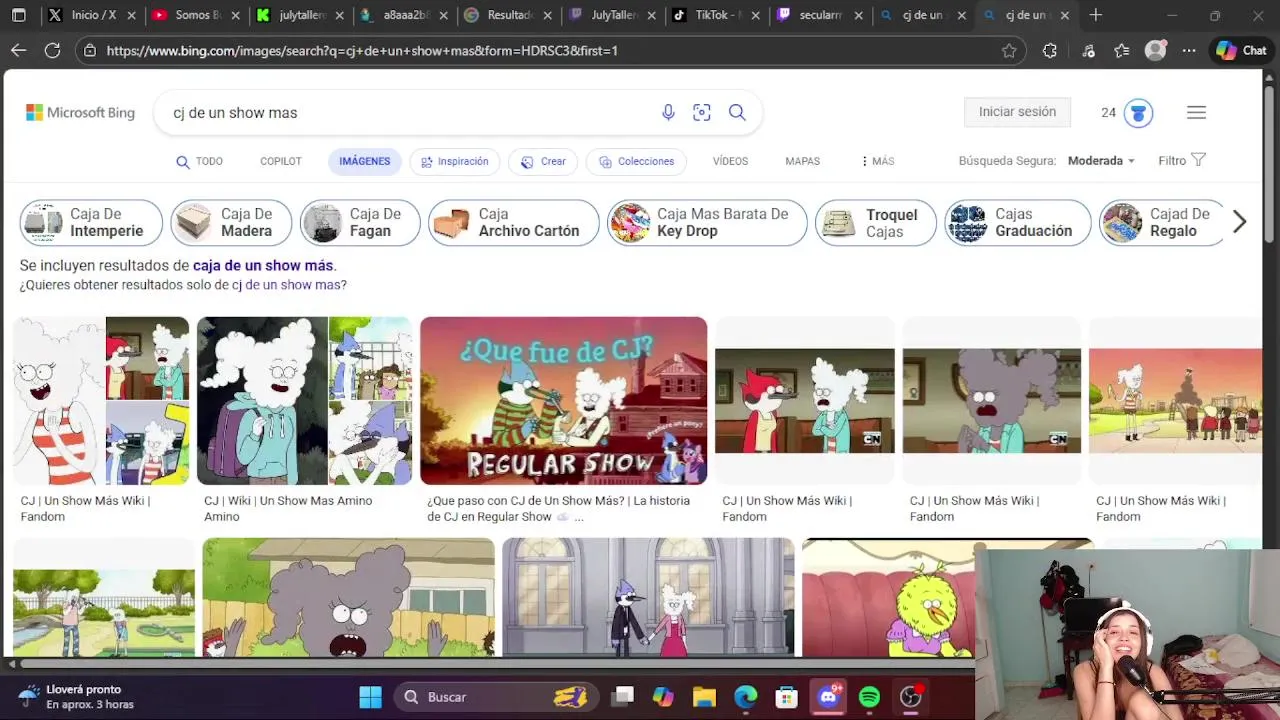The height and width of the screenshot is (720, 1280).
Task: Open visual search camera icon
Action: 702,113
